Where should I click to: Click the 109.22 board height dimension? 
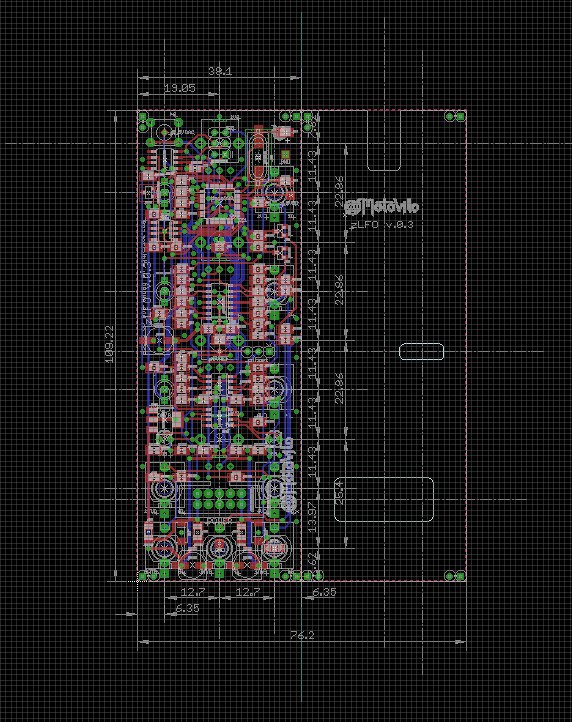click(110, 344)
